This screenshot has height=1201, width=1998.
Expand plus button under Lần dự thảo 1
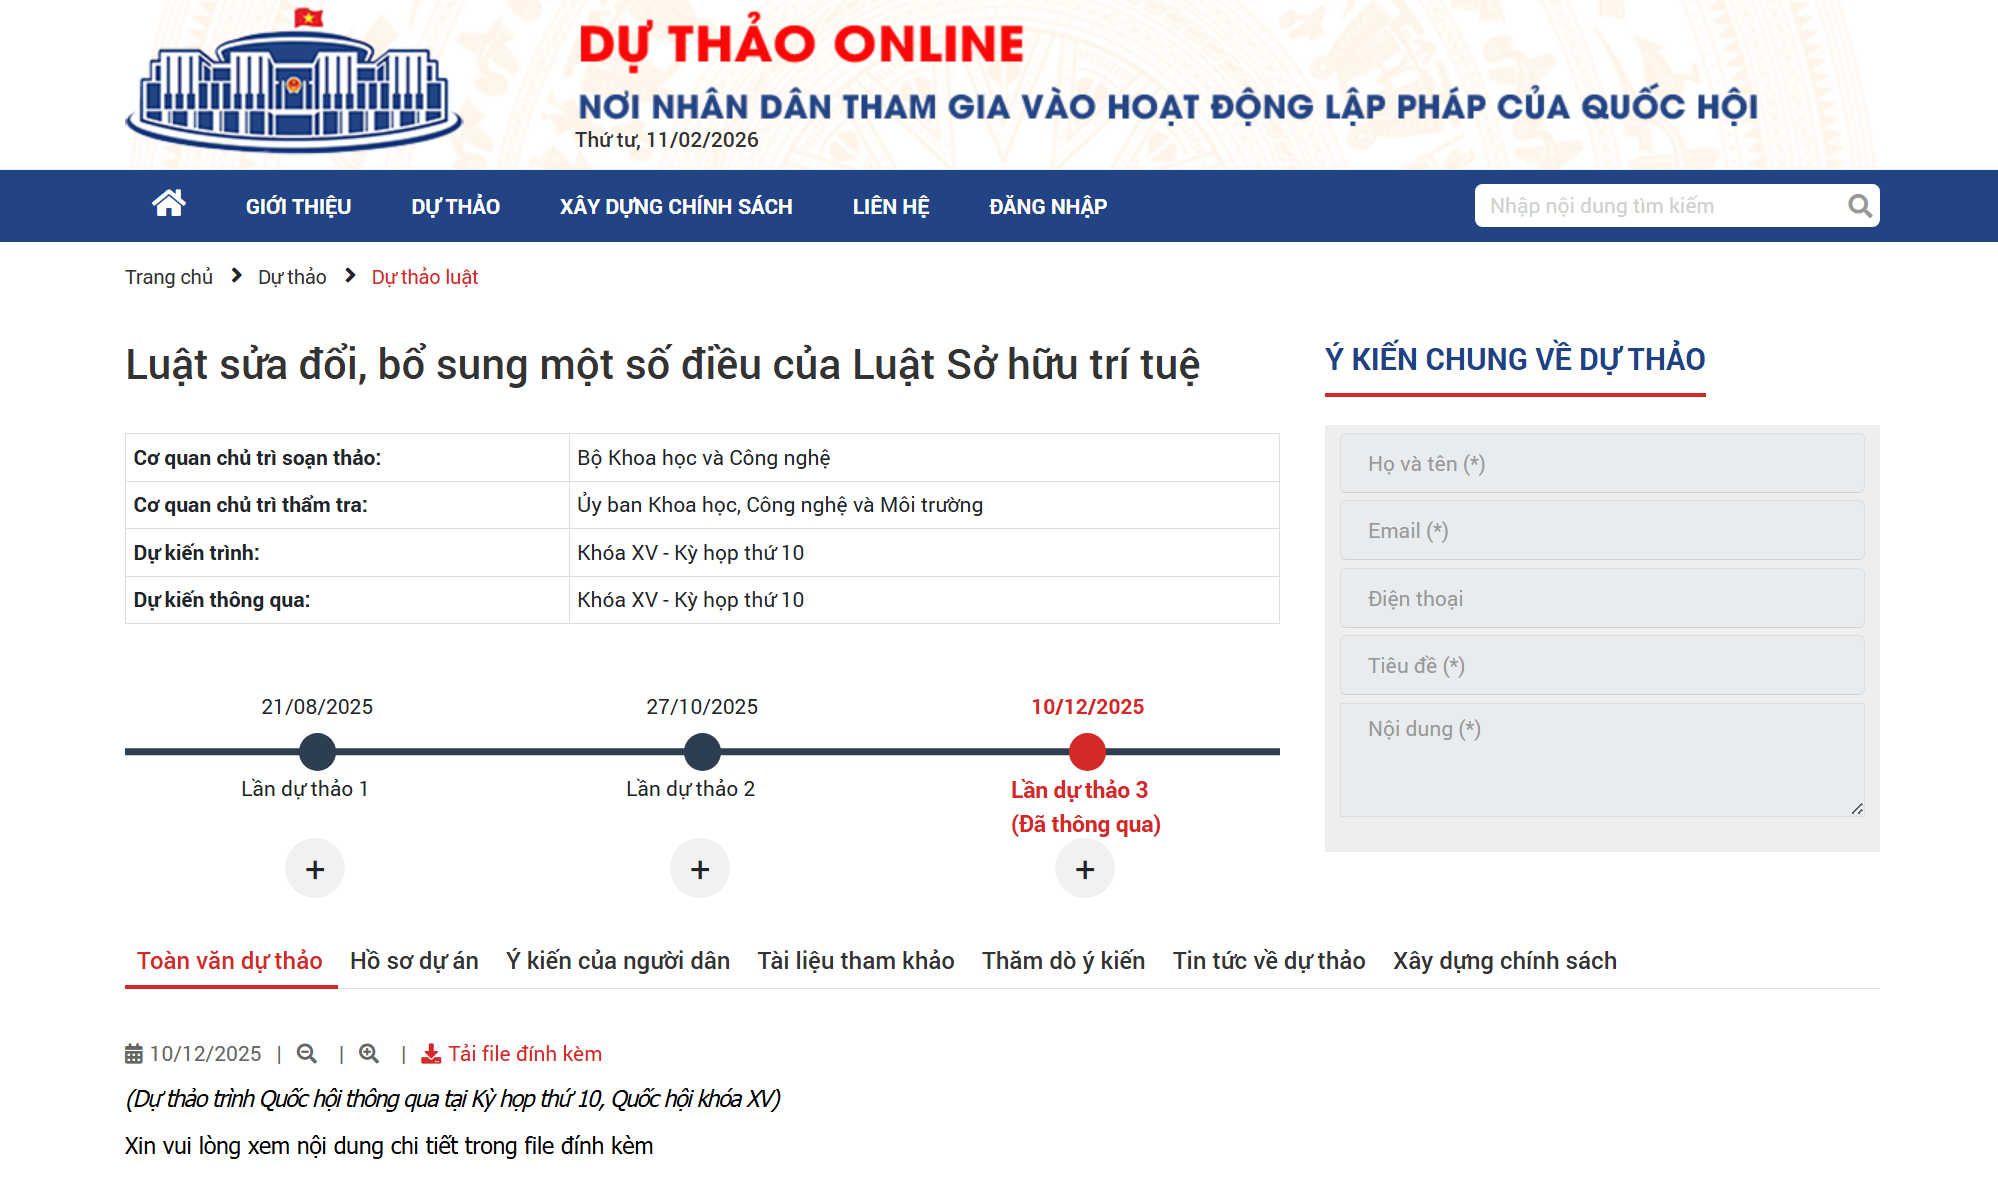click(315, 869)
